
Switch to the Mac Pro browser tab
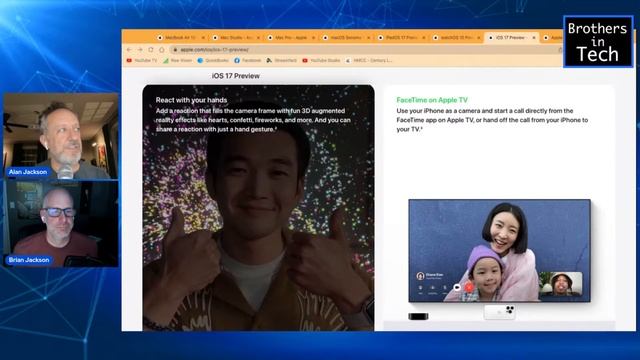point(291,38)
